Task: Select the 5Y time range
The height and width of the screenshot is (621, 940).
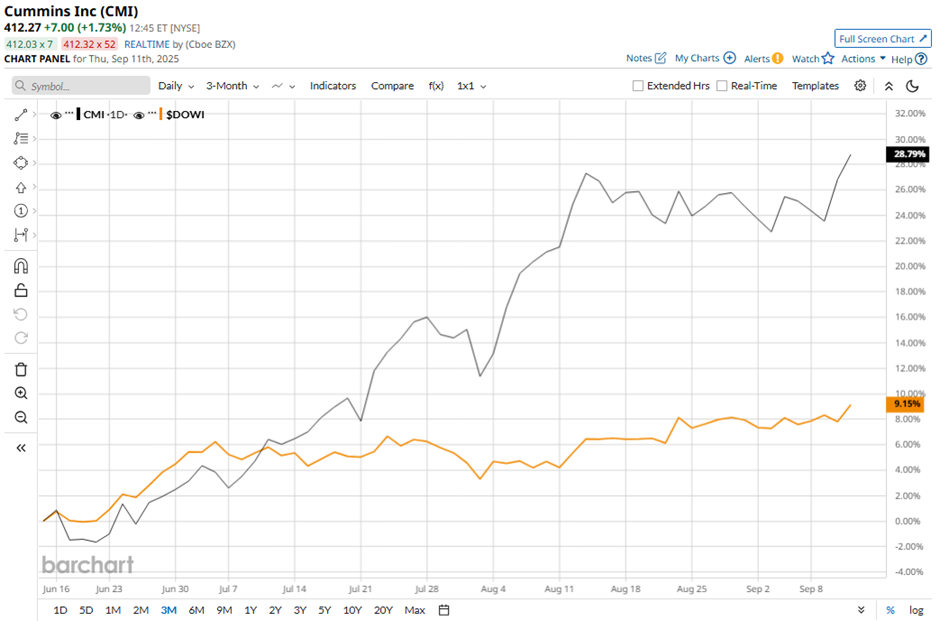Action: (324, 610)
